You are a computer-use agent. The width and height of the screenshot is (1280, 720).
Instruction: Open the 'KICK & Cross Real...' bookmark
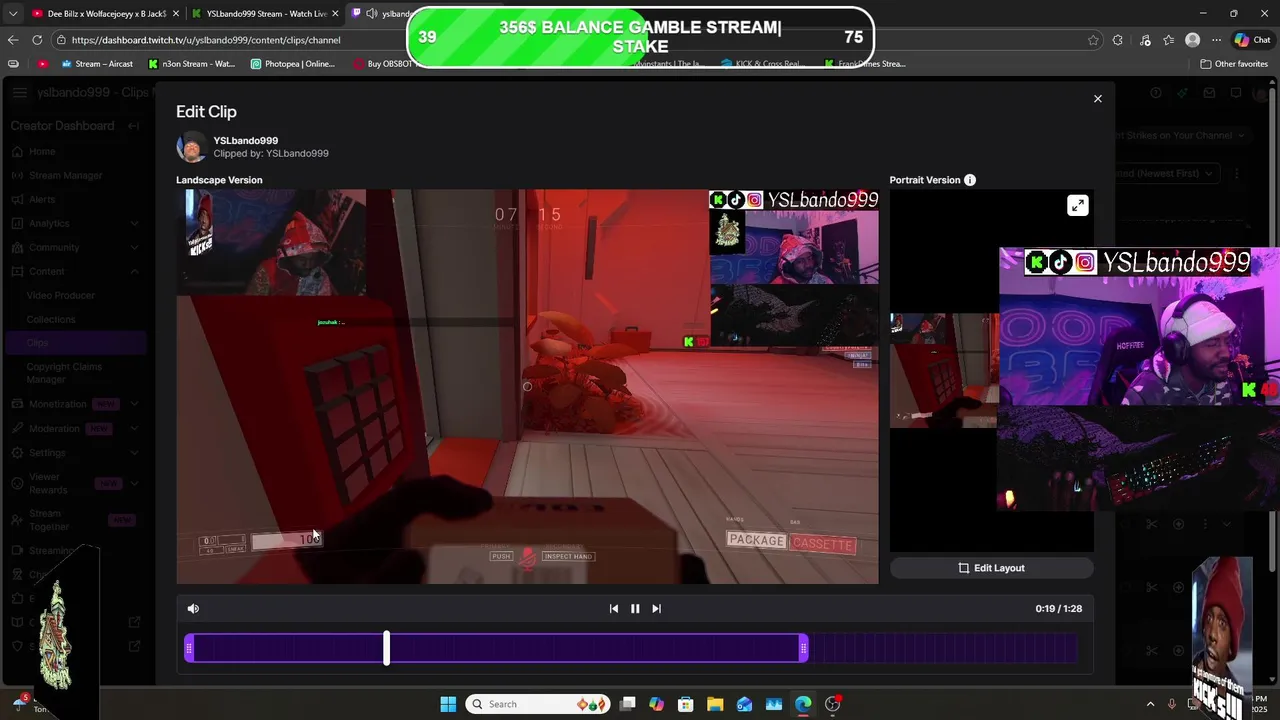762,64
